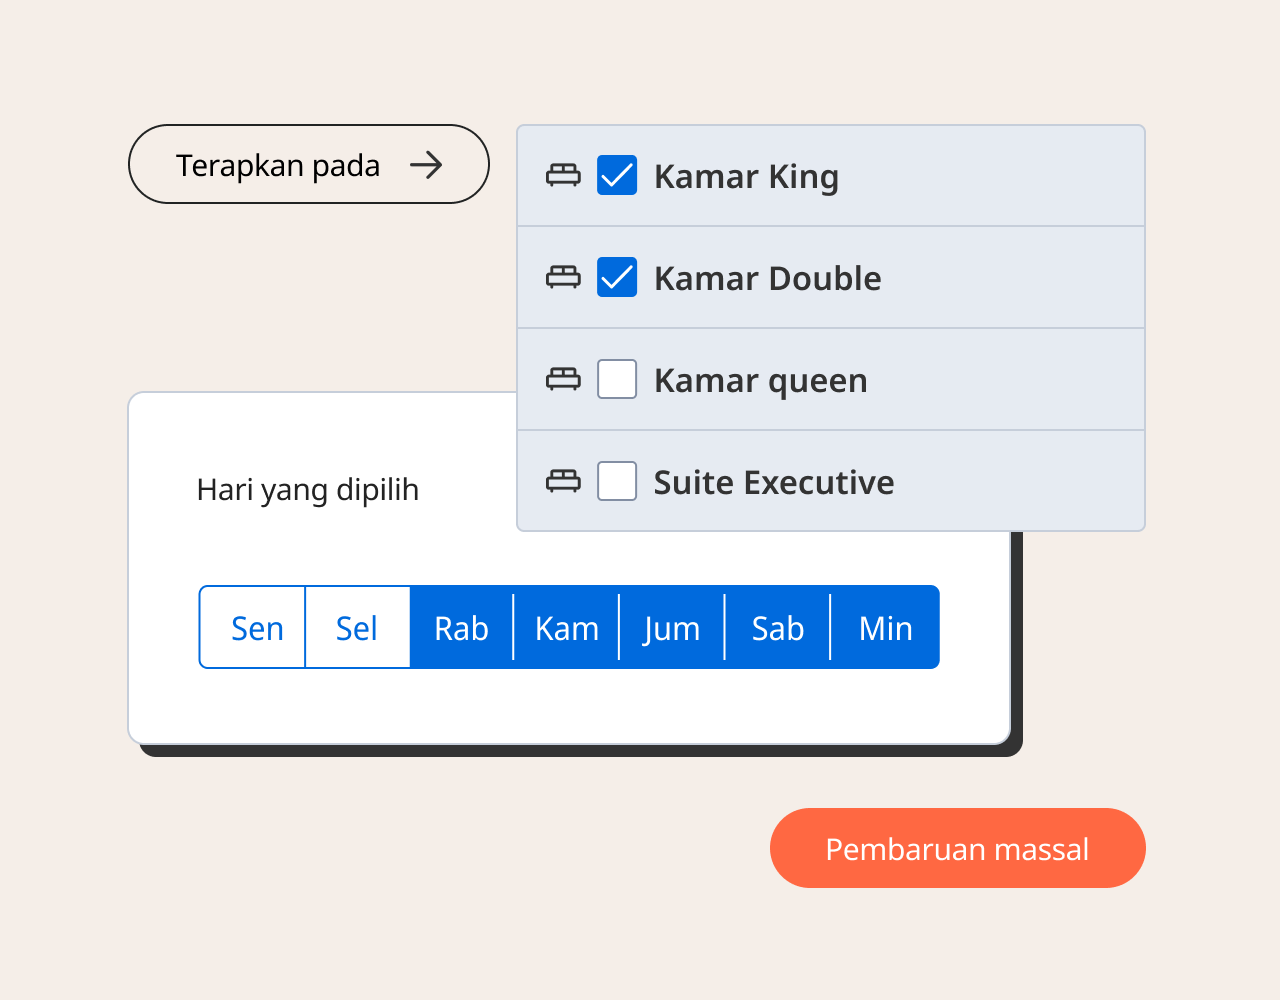Click the bed icon beside Kamar Double
Image resolution: width=1280 pixels, height=1000 pixels.
click(x=563, y=278)
